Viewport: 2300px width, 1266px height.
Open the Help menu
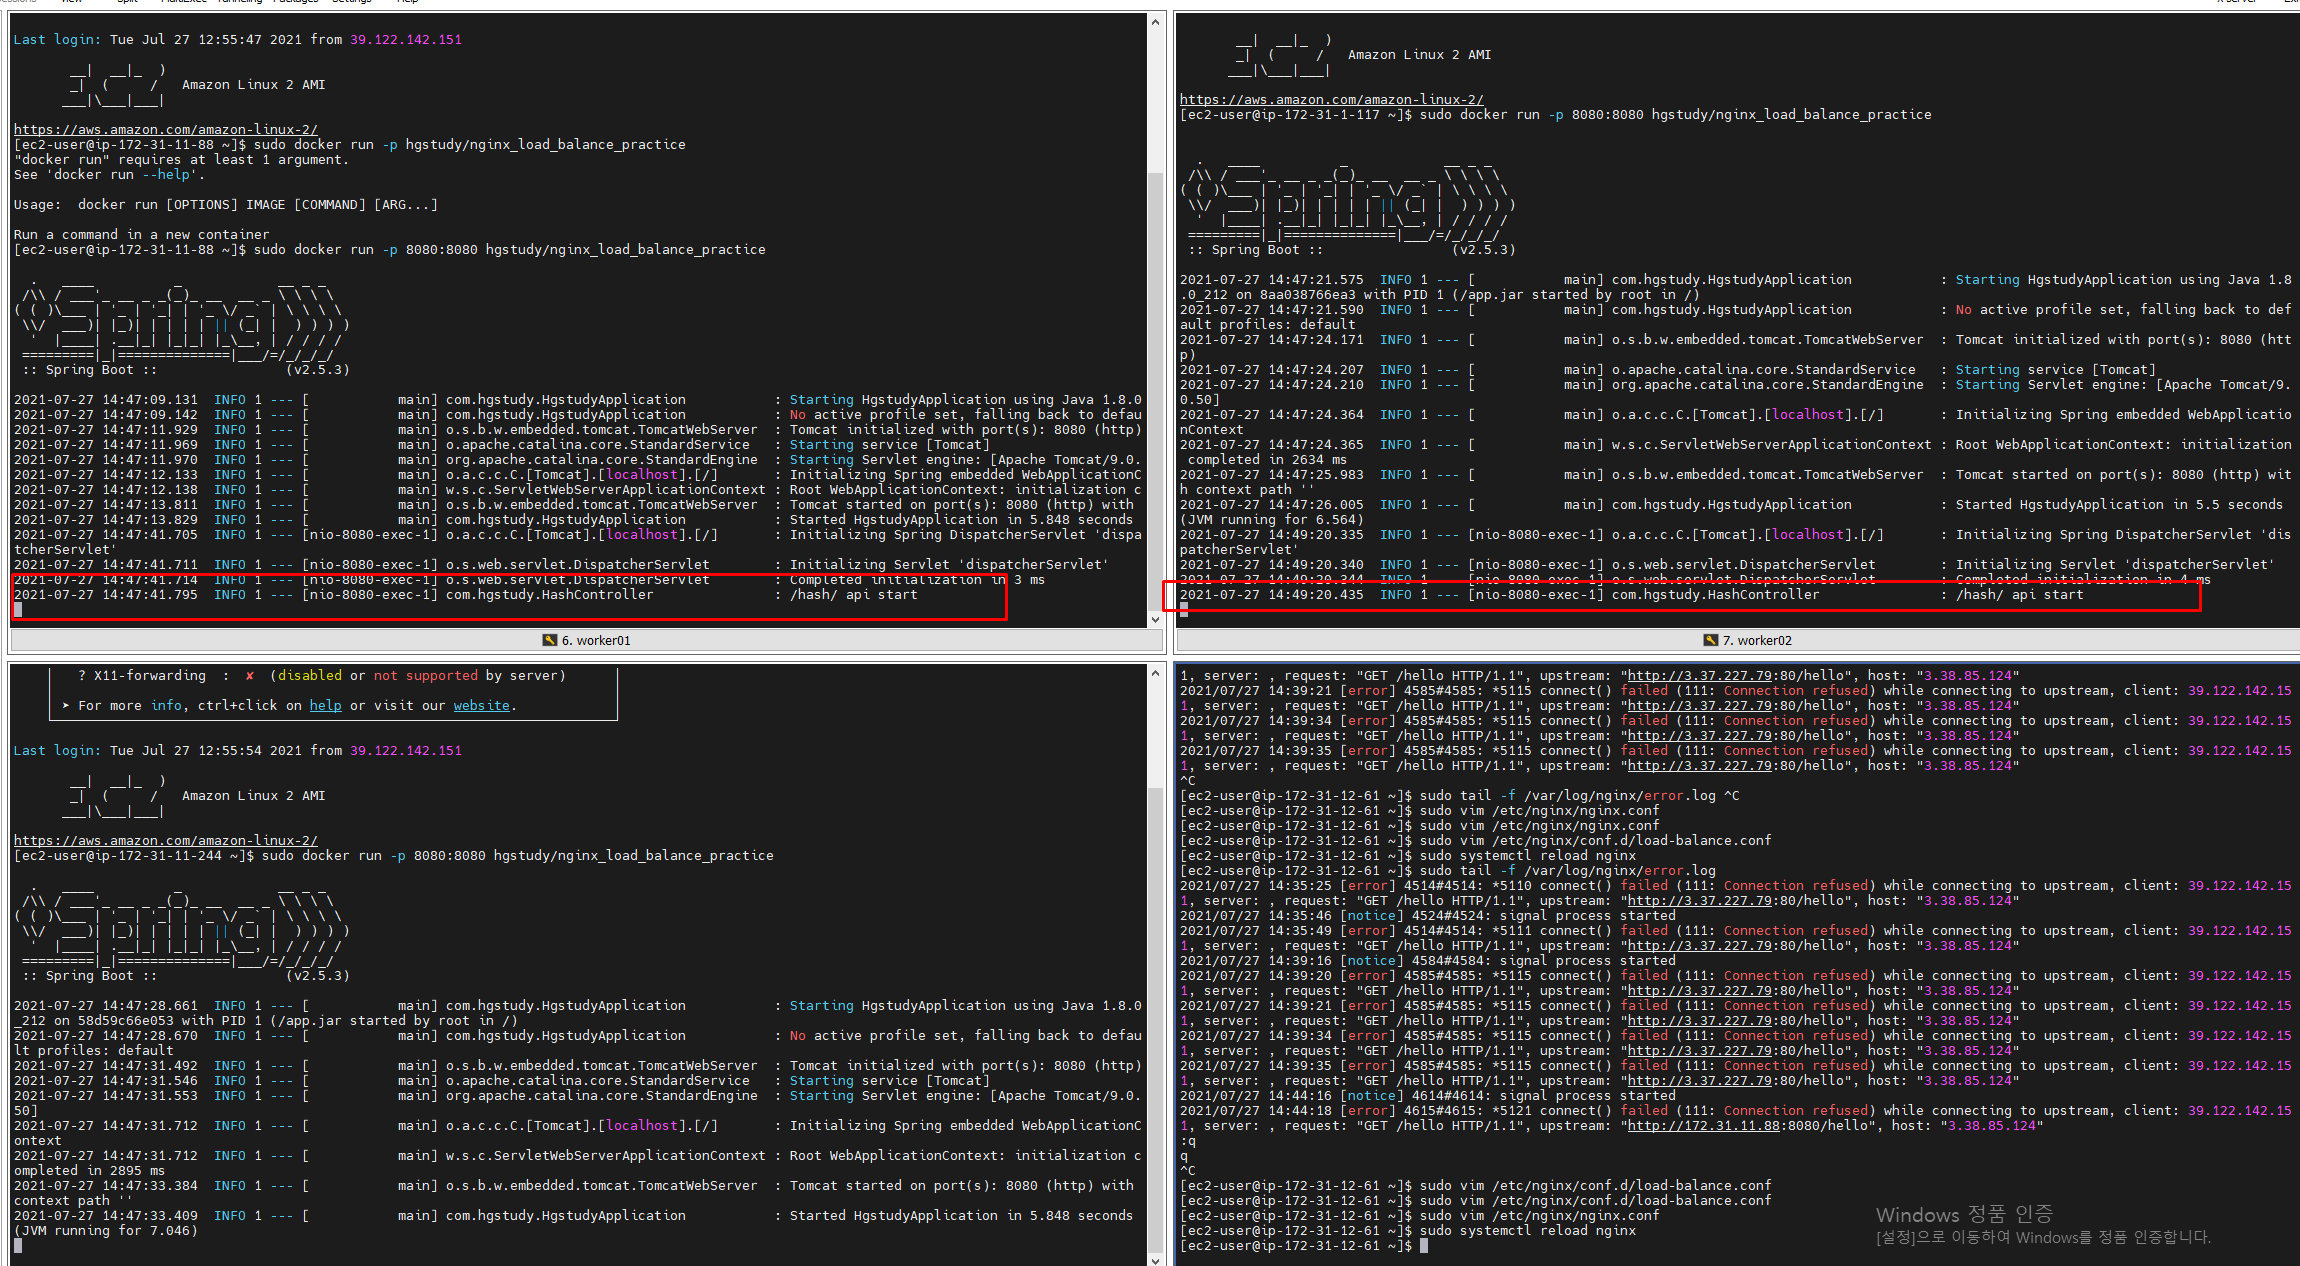pyautogui.click(x=406, y=3)
